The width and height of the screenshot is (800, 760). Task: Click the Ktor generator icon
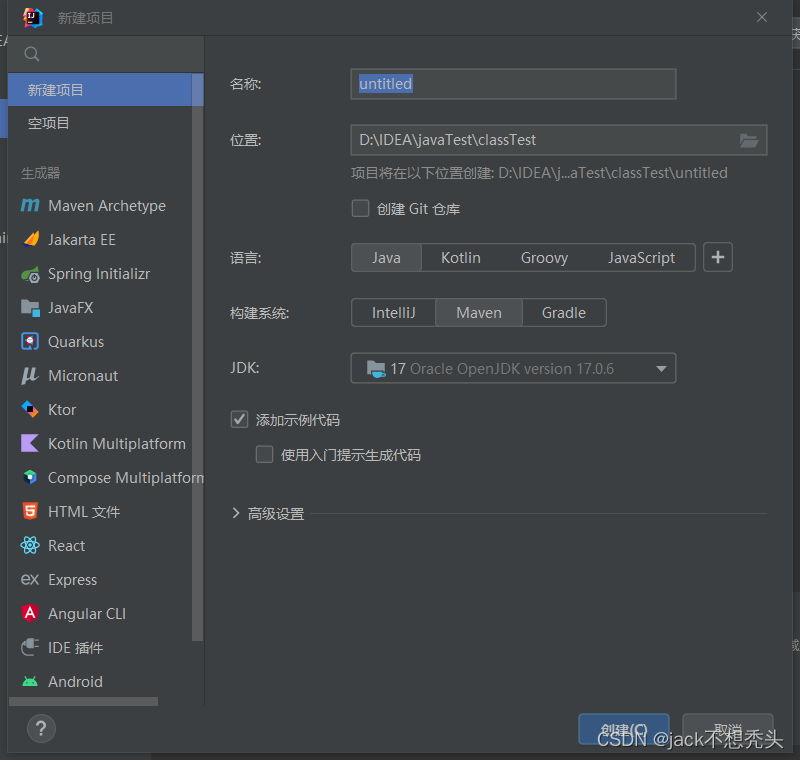tap(30, 409)
